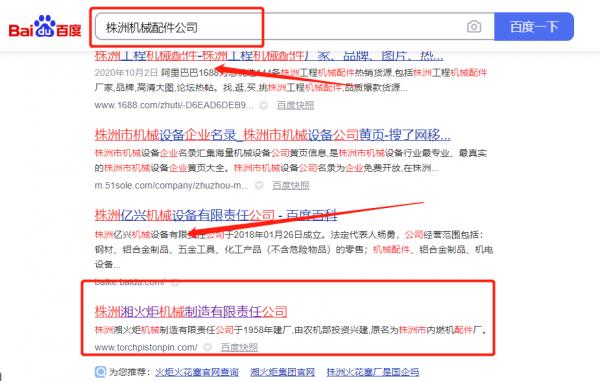Click the 2020年10月2日 date in the 1688 snippet

click(126, 73)
